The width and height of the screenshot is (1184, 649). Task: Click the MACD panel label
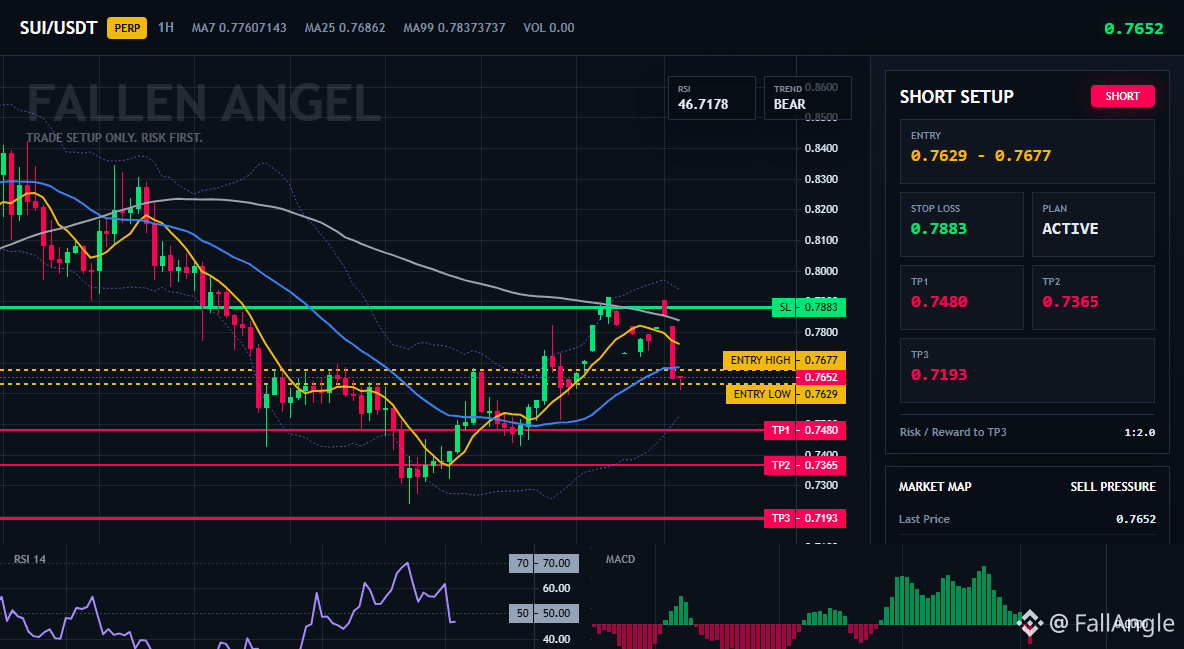[x=620, y=559]
